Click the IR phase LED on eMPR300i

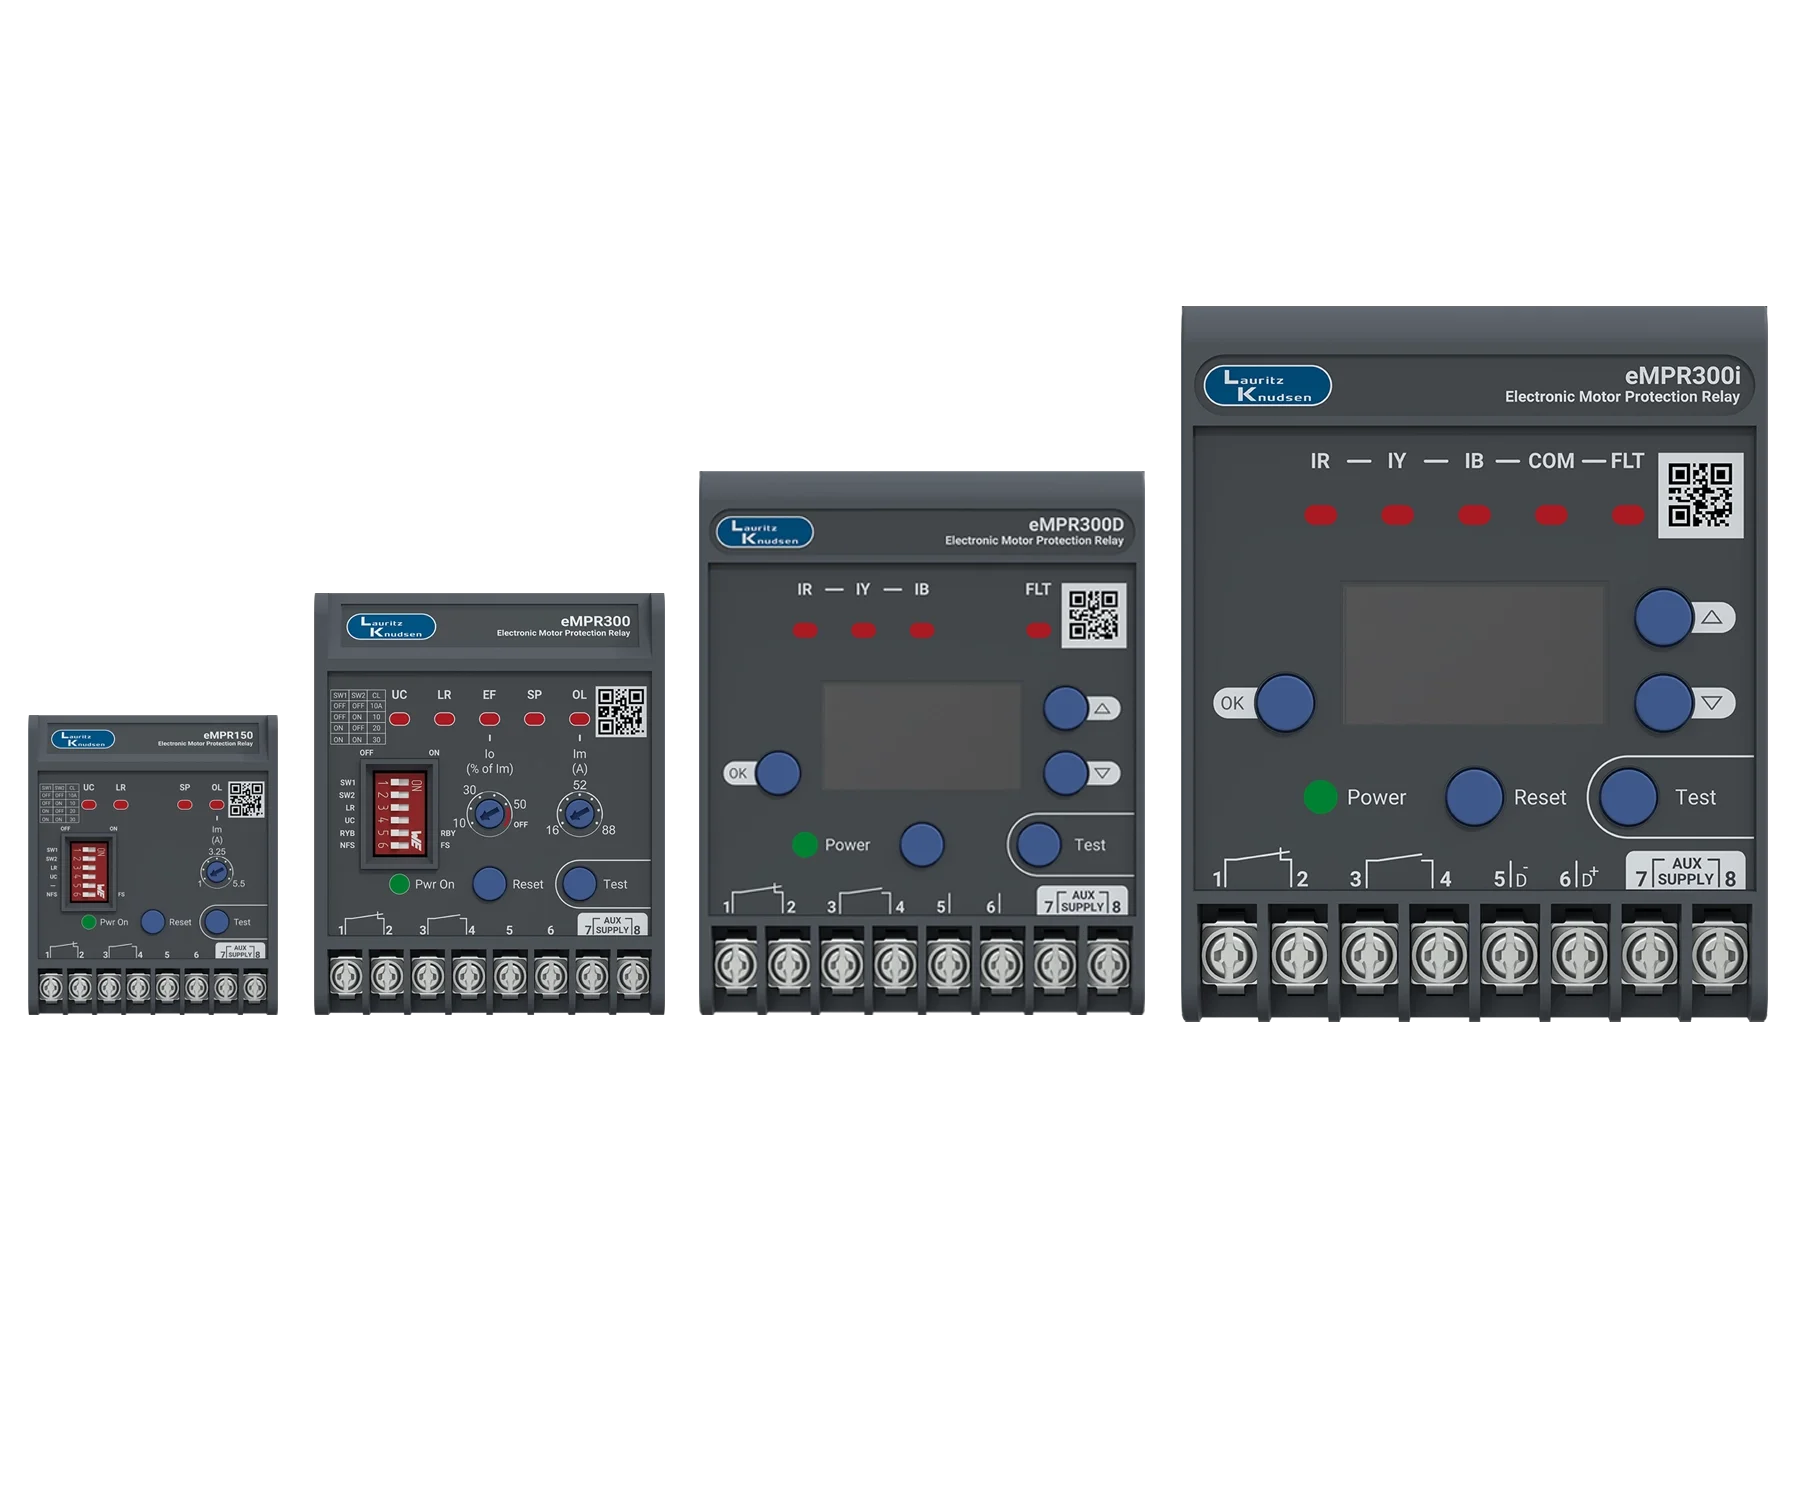[x=1320, y=514]
